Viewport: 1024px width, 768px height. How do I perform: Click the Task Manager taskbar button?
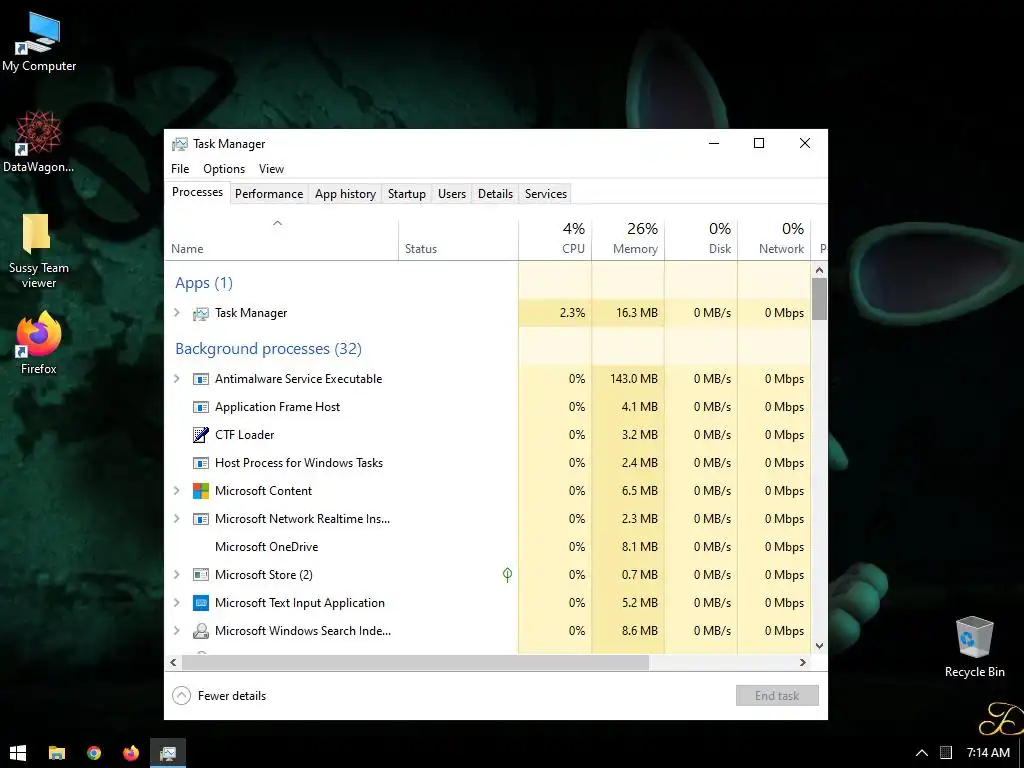tap(168, 753)
